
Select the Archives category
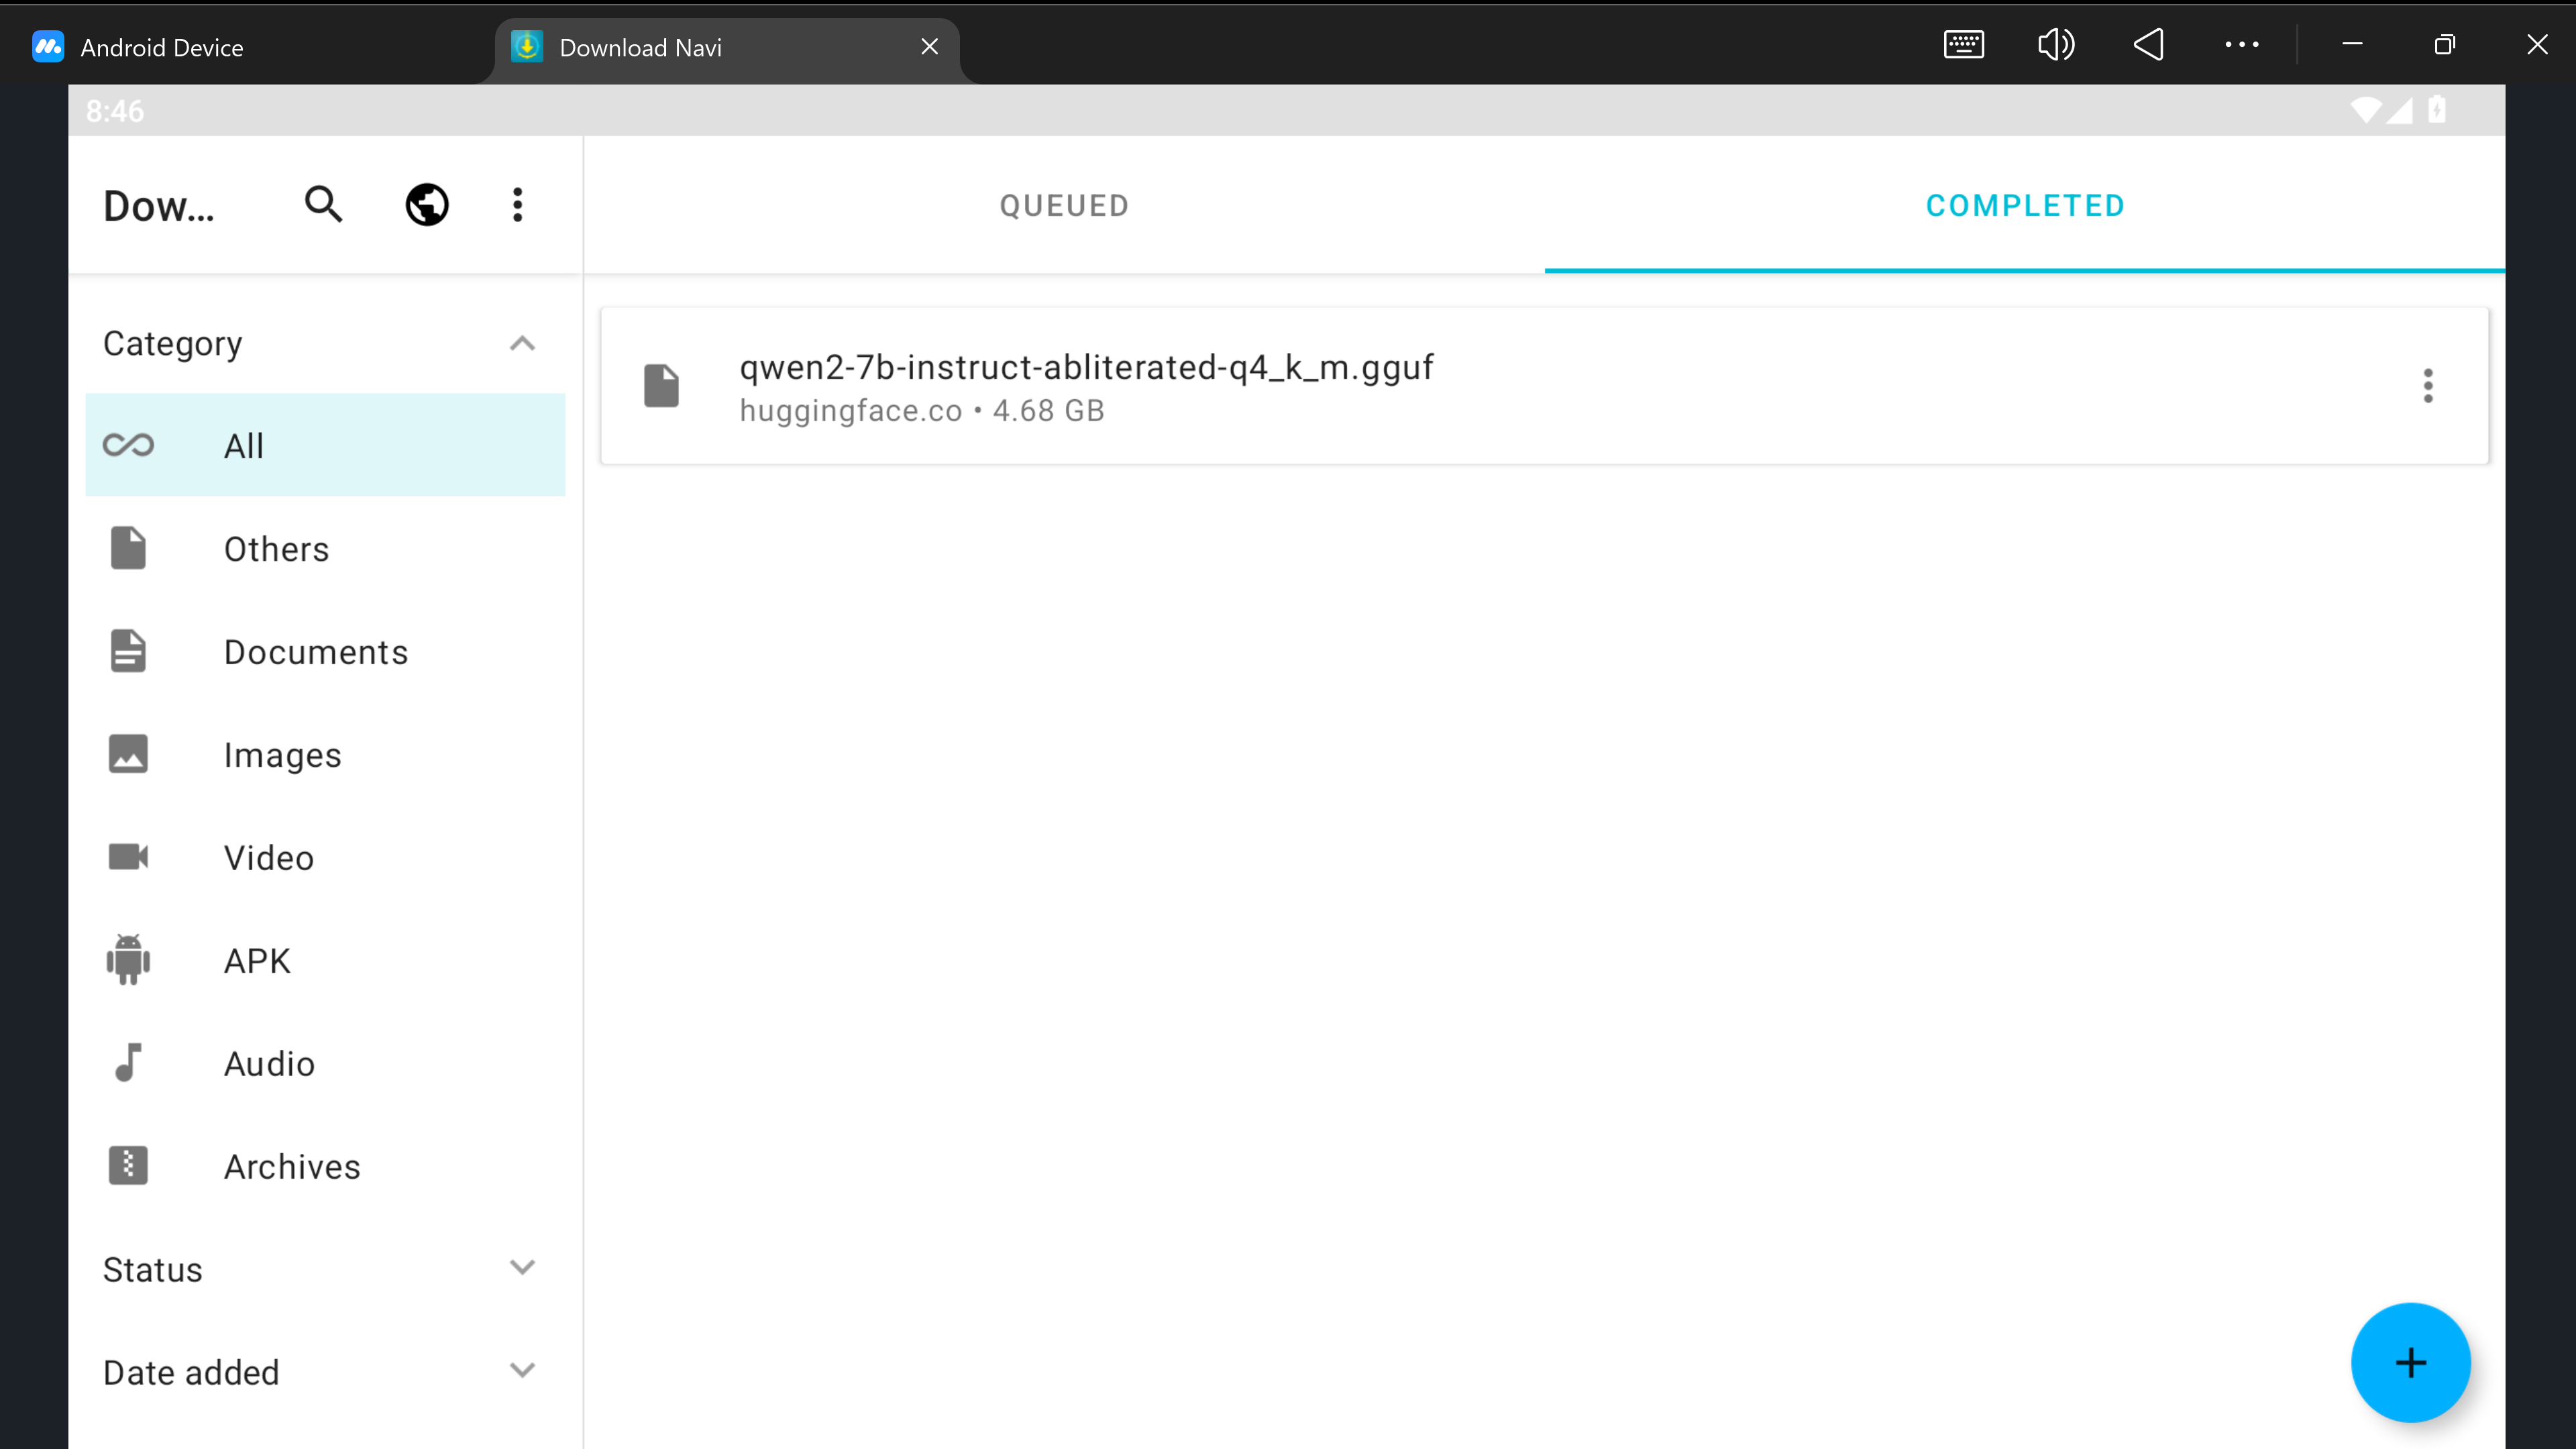pyautogui.click(x=292, y=1167)
